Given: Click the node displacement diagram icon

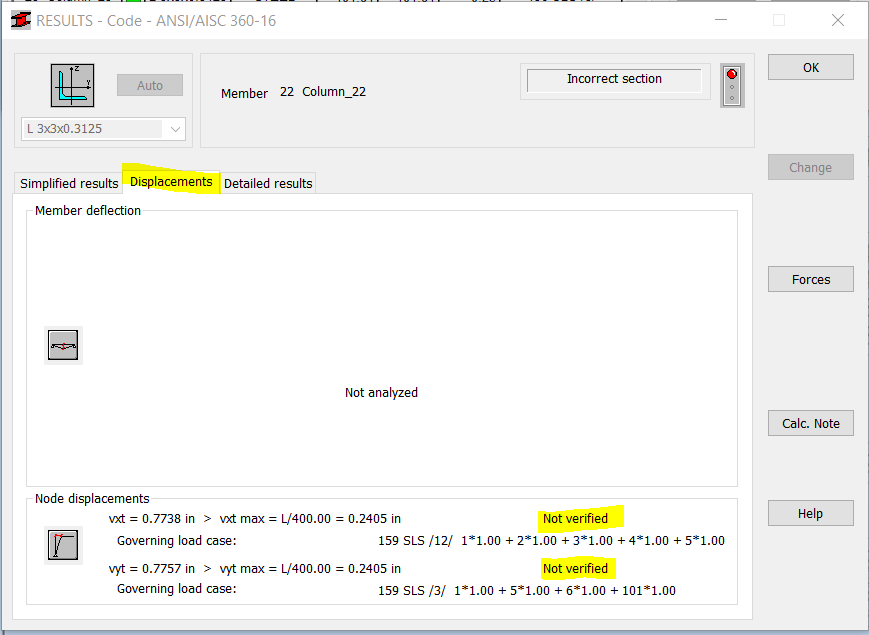Looking at the screenshot, I should (x=63, y=547).
